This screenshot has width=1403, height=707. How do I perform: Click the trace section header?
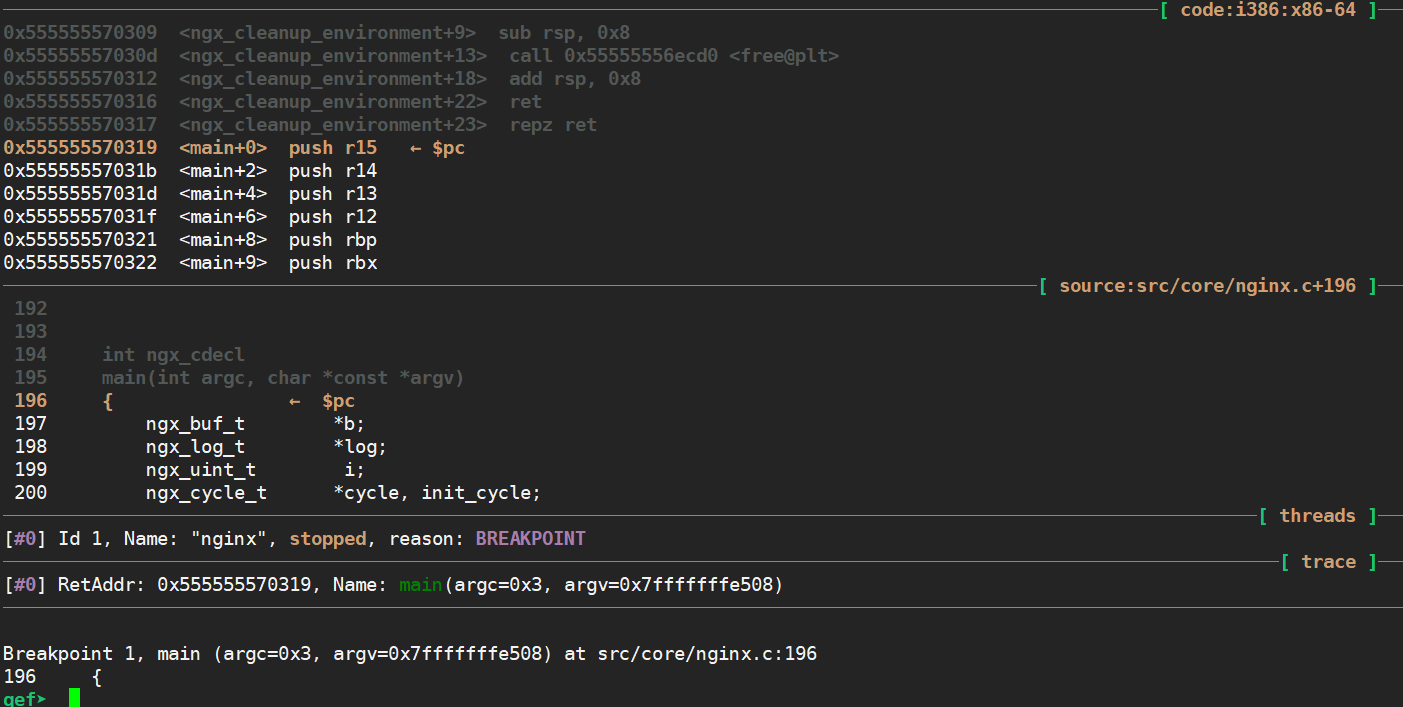coord(1328,562)
